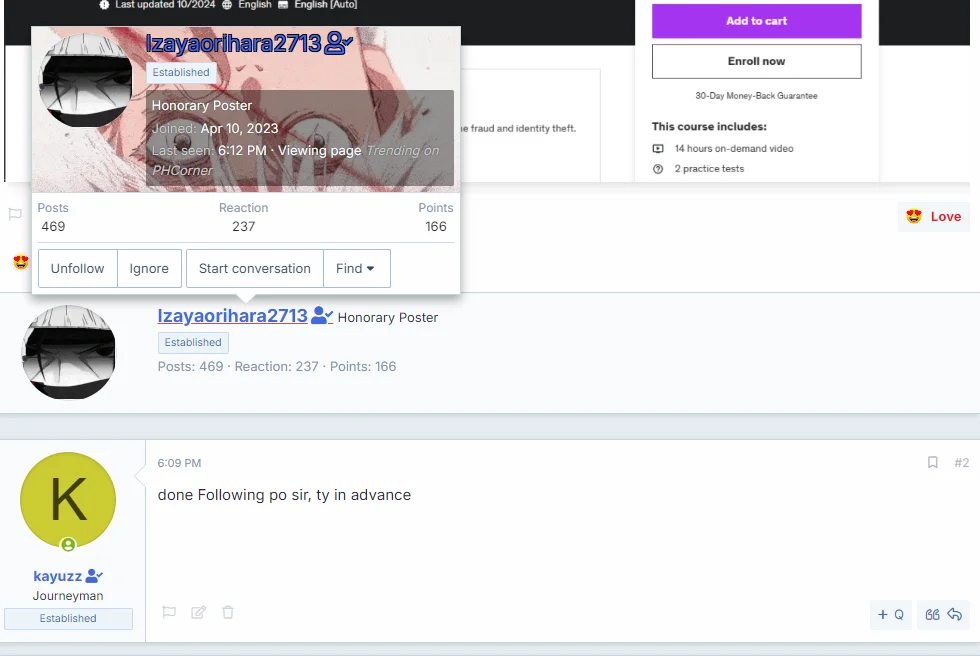Ignore this user via the Ignore button
Image resolution: width=980 pixels, height=656 pixels.
pos(149,269)
